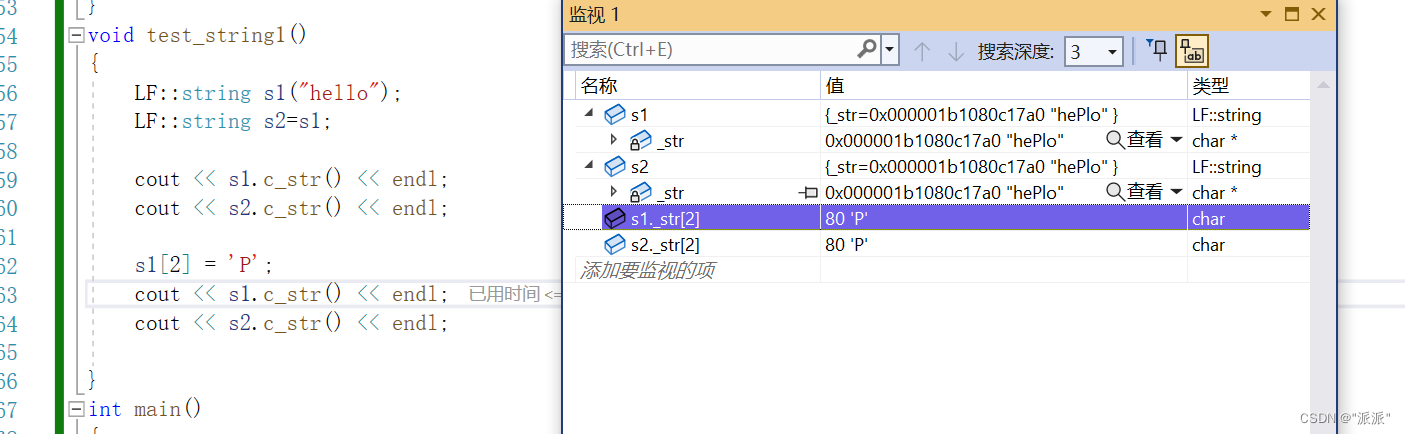Collapse the main function outline box

point(76,409)
